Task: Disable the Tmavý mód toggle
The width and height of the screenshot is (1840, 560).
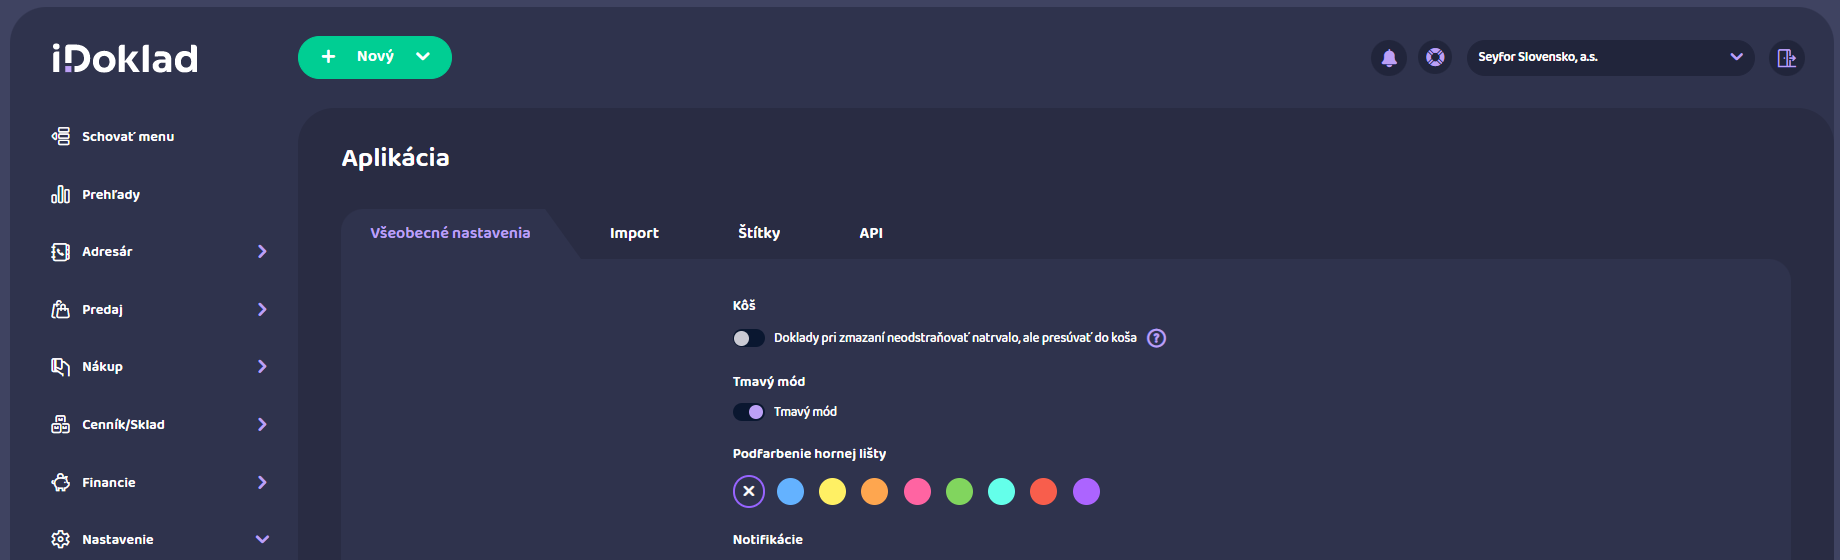Action: click(x=748, y=412)
